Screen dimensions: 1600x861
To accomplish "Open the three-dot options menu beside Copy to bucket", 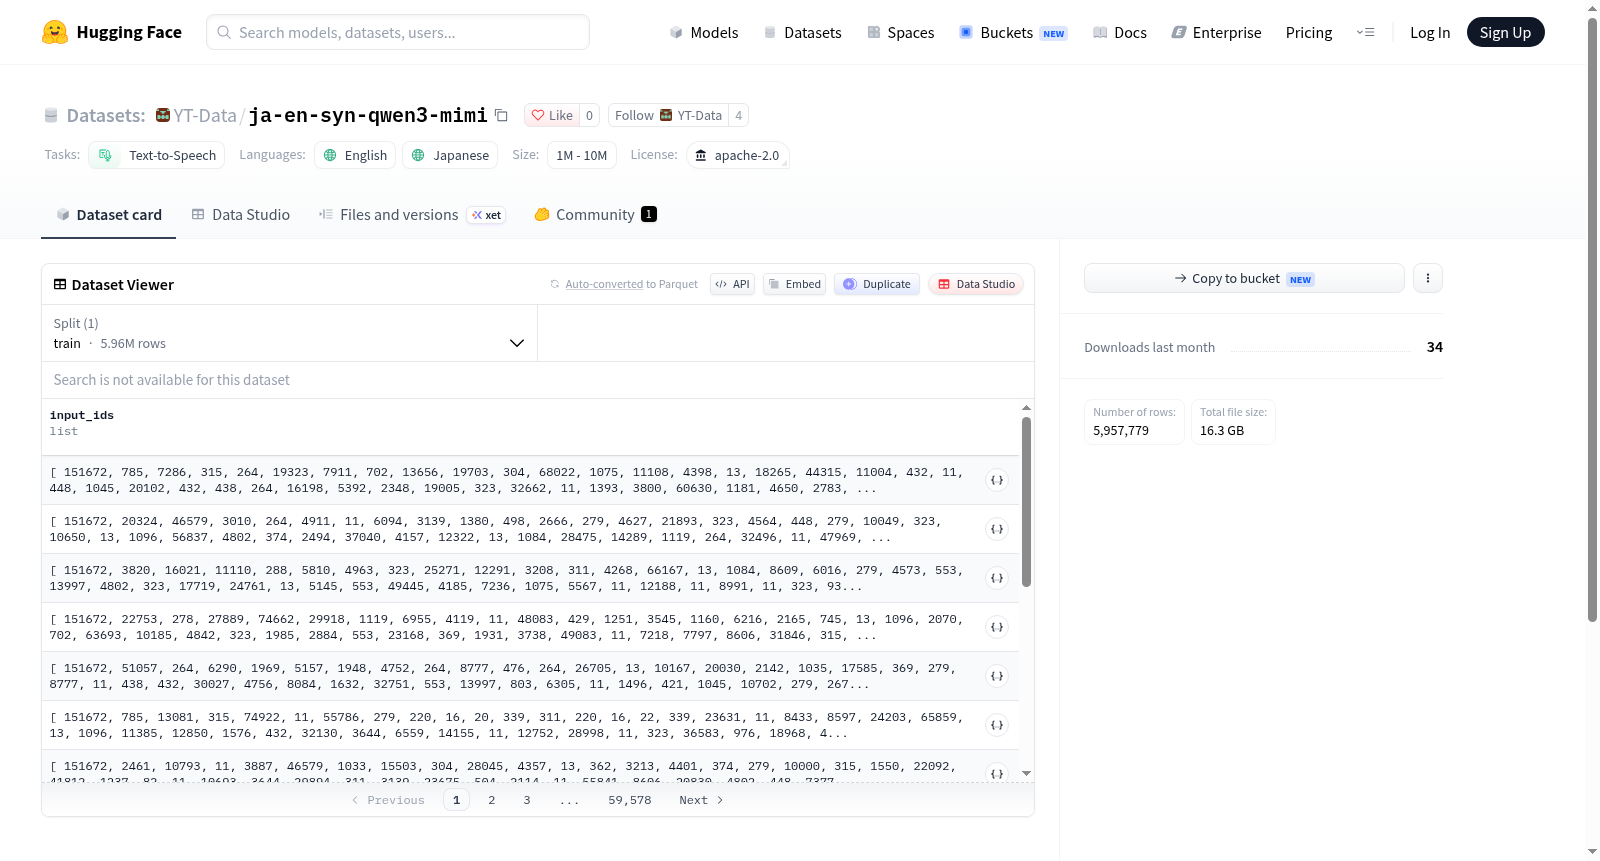I will pyautogui.click(x=1428, y=278).
